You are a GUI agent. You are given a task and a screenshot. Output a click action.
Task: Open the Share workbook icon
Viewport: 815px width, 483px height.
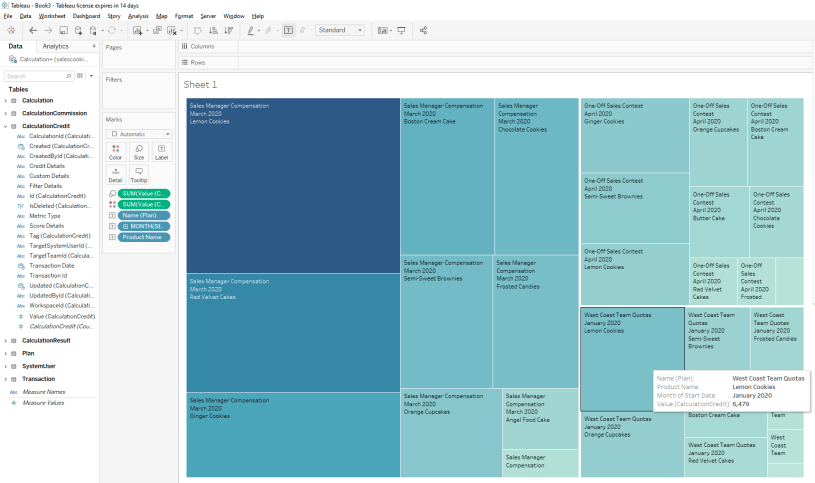coord(423,31)
